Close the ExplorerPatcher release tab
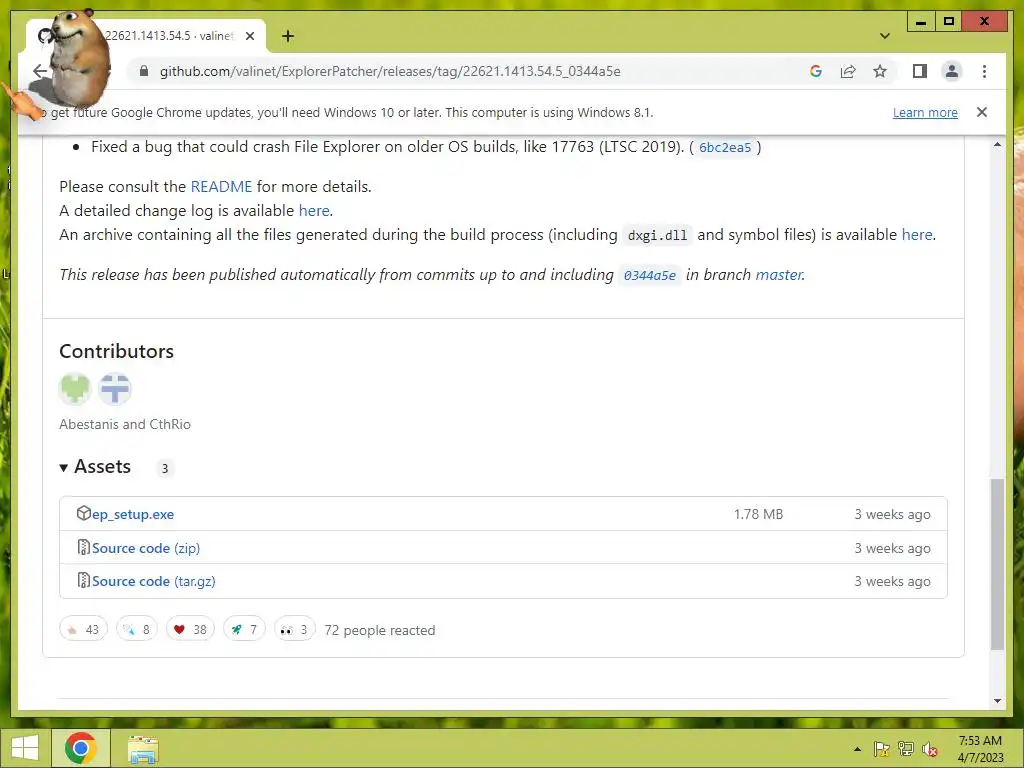This screenshot has width=1024, height=768. (x=249, y=36)
